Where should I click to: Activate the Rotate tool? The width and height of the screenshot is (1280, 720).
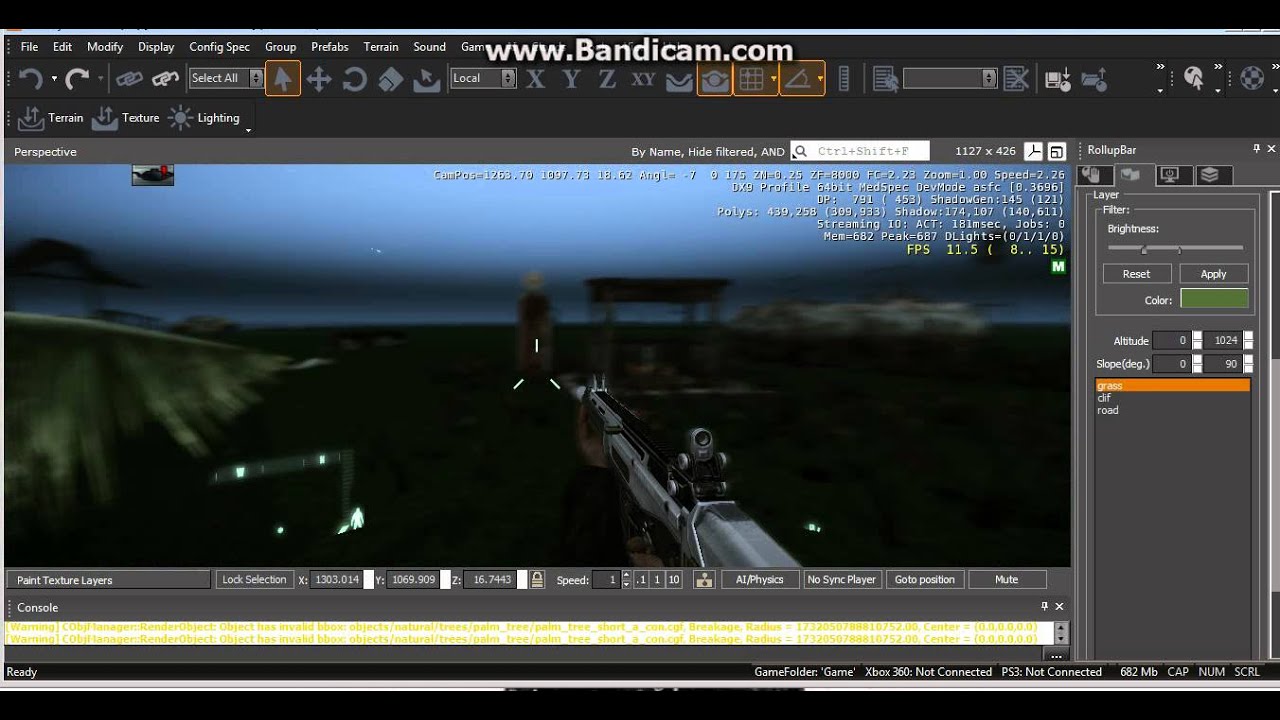pos(355,78)
